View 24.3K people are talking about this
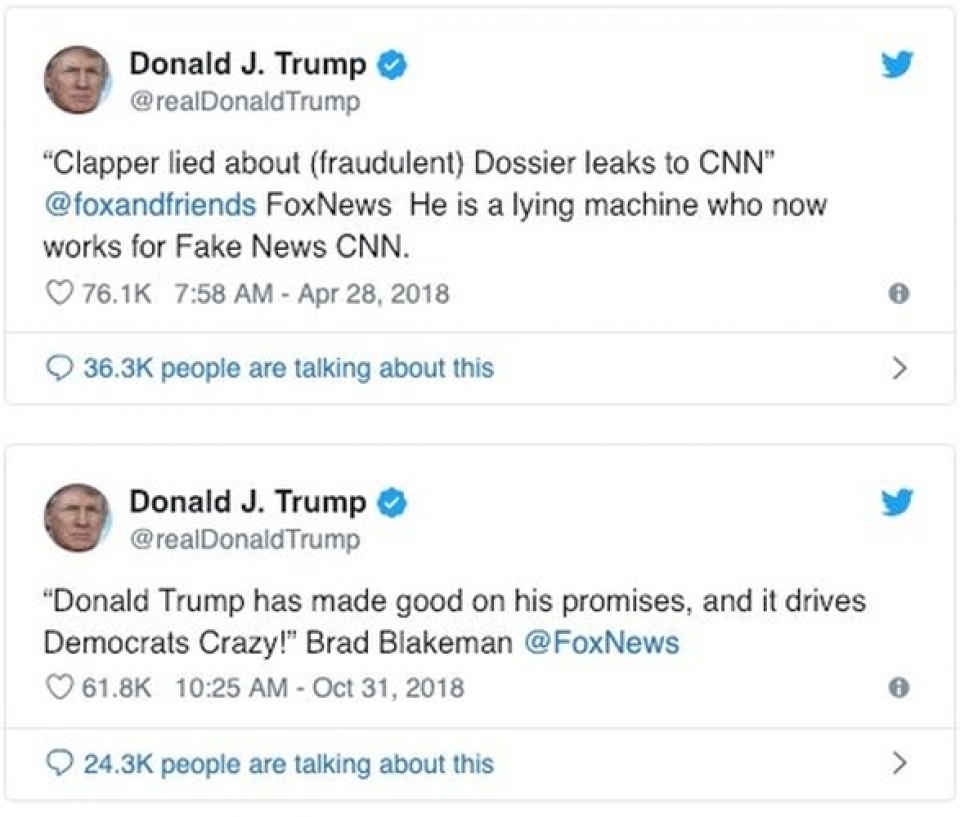 [x=288, y=764]
